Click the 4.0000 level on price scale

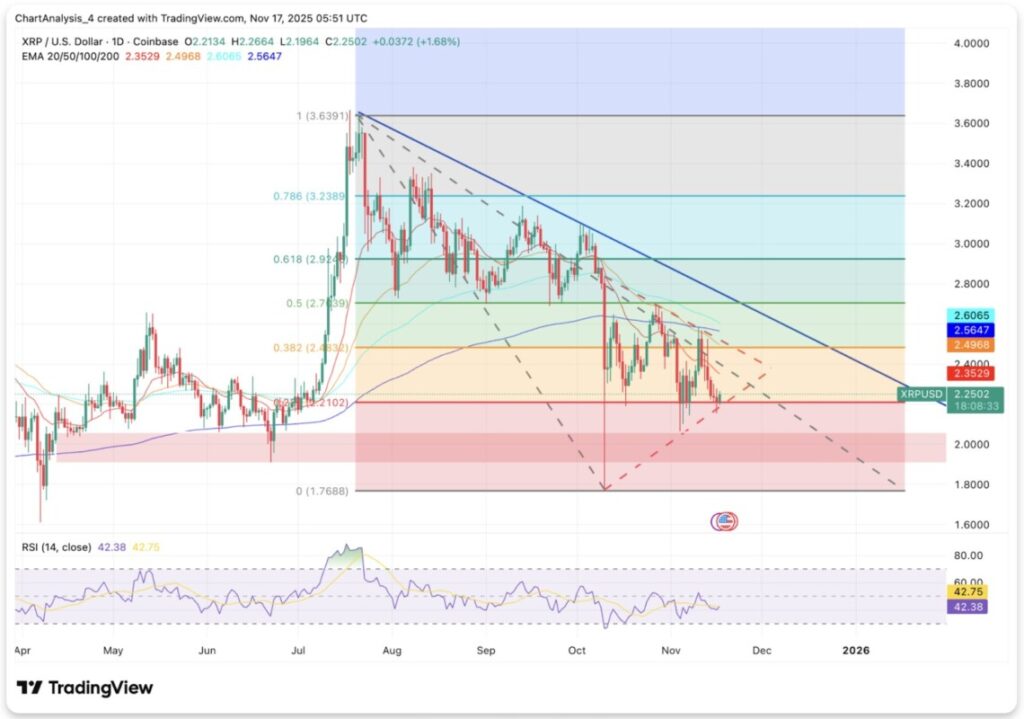971,44
